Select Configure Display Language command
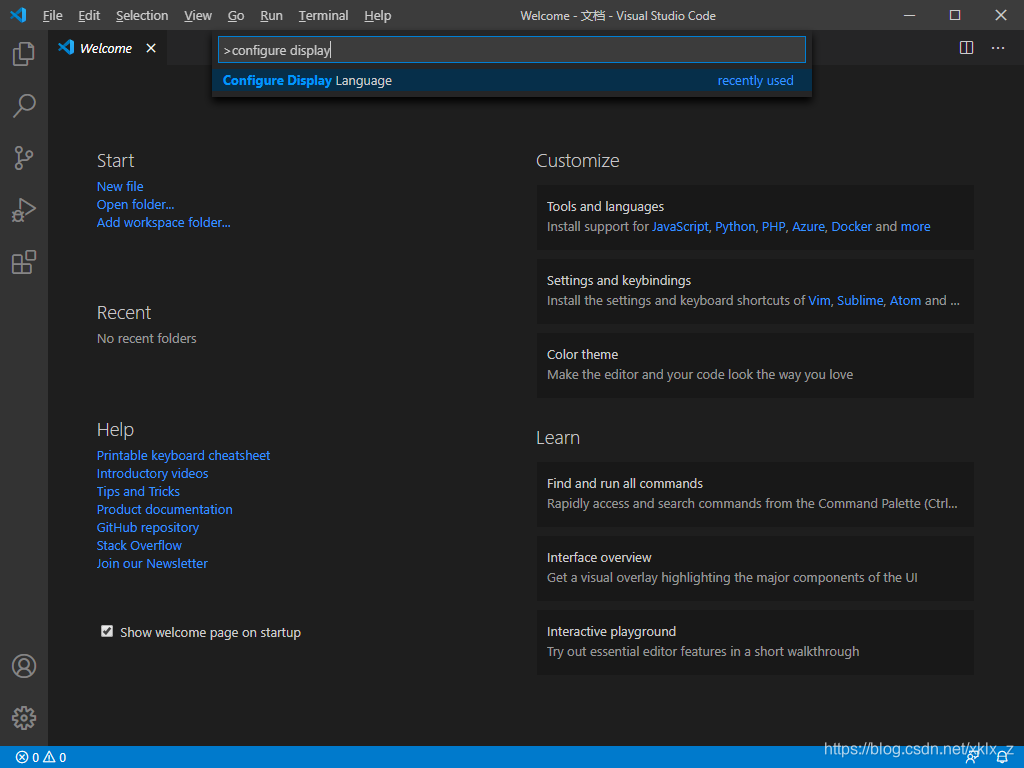Screen dimensions: 1024x768 (511, 80)
